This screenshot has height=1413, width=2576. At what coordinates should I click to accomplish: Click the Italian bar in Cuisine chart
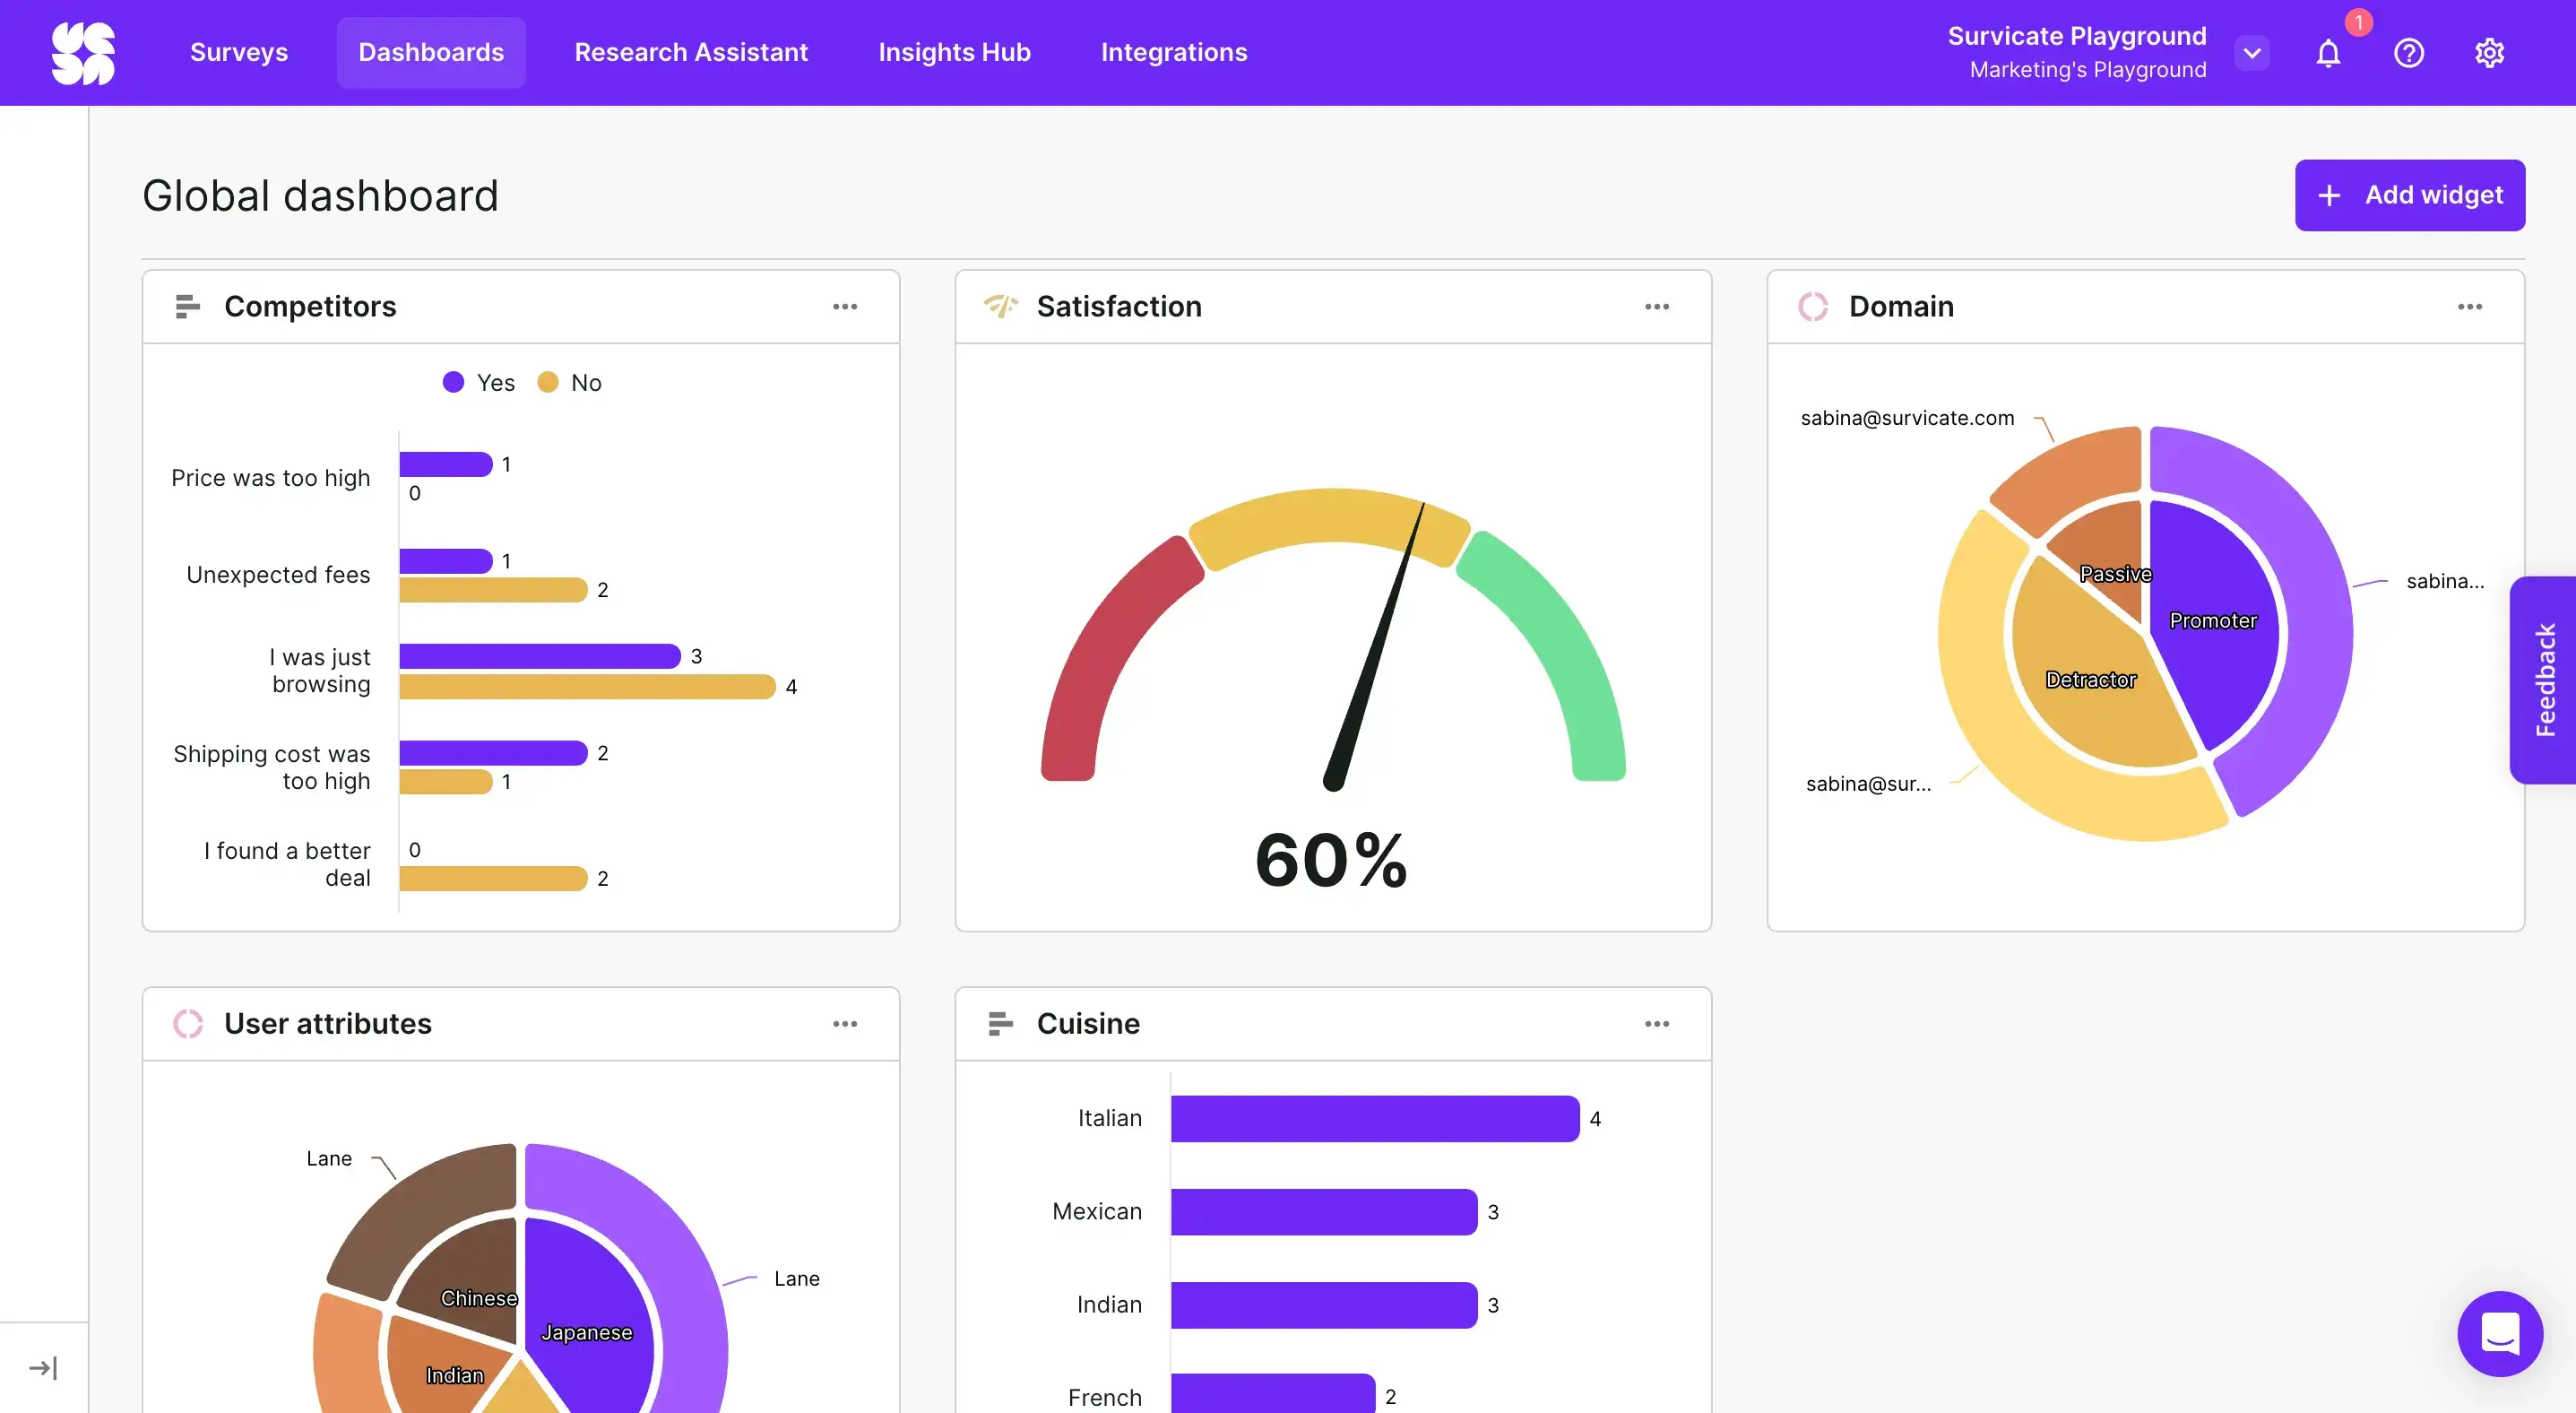pyautogui.click(x=1375, y=1118)
